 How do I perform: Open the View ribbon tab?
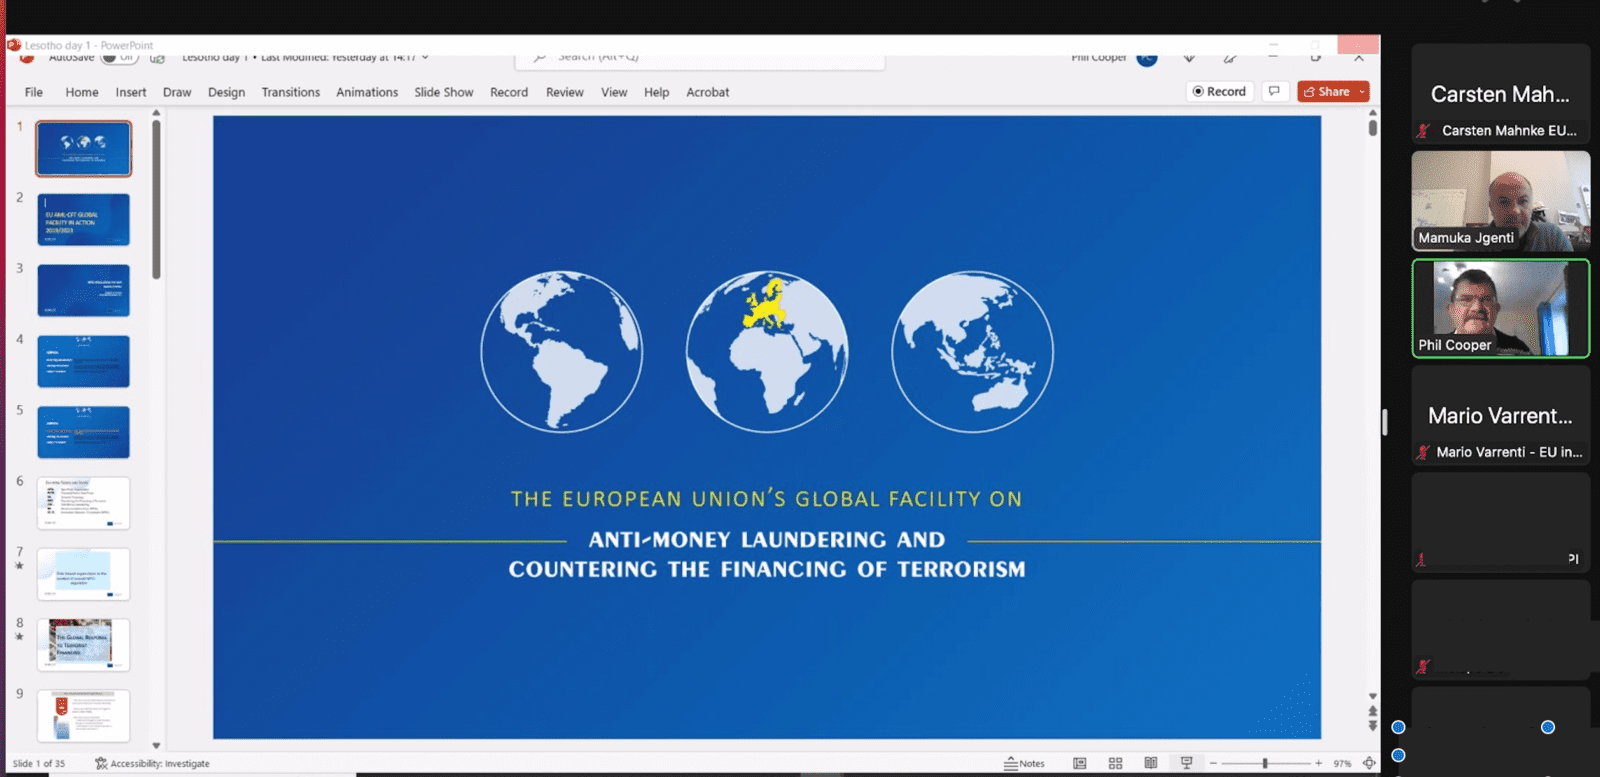tap(614, 92)
